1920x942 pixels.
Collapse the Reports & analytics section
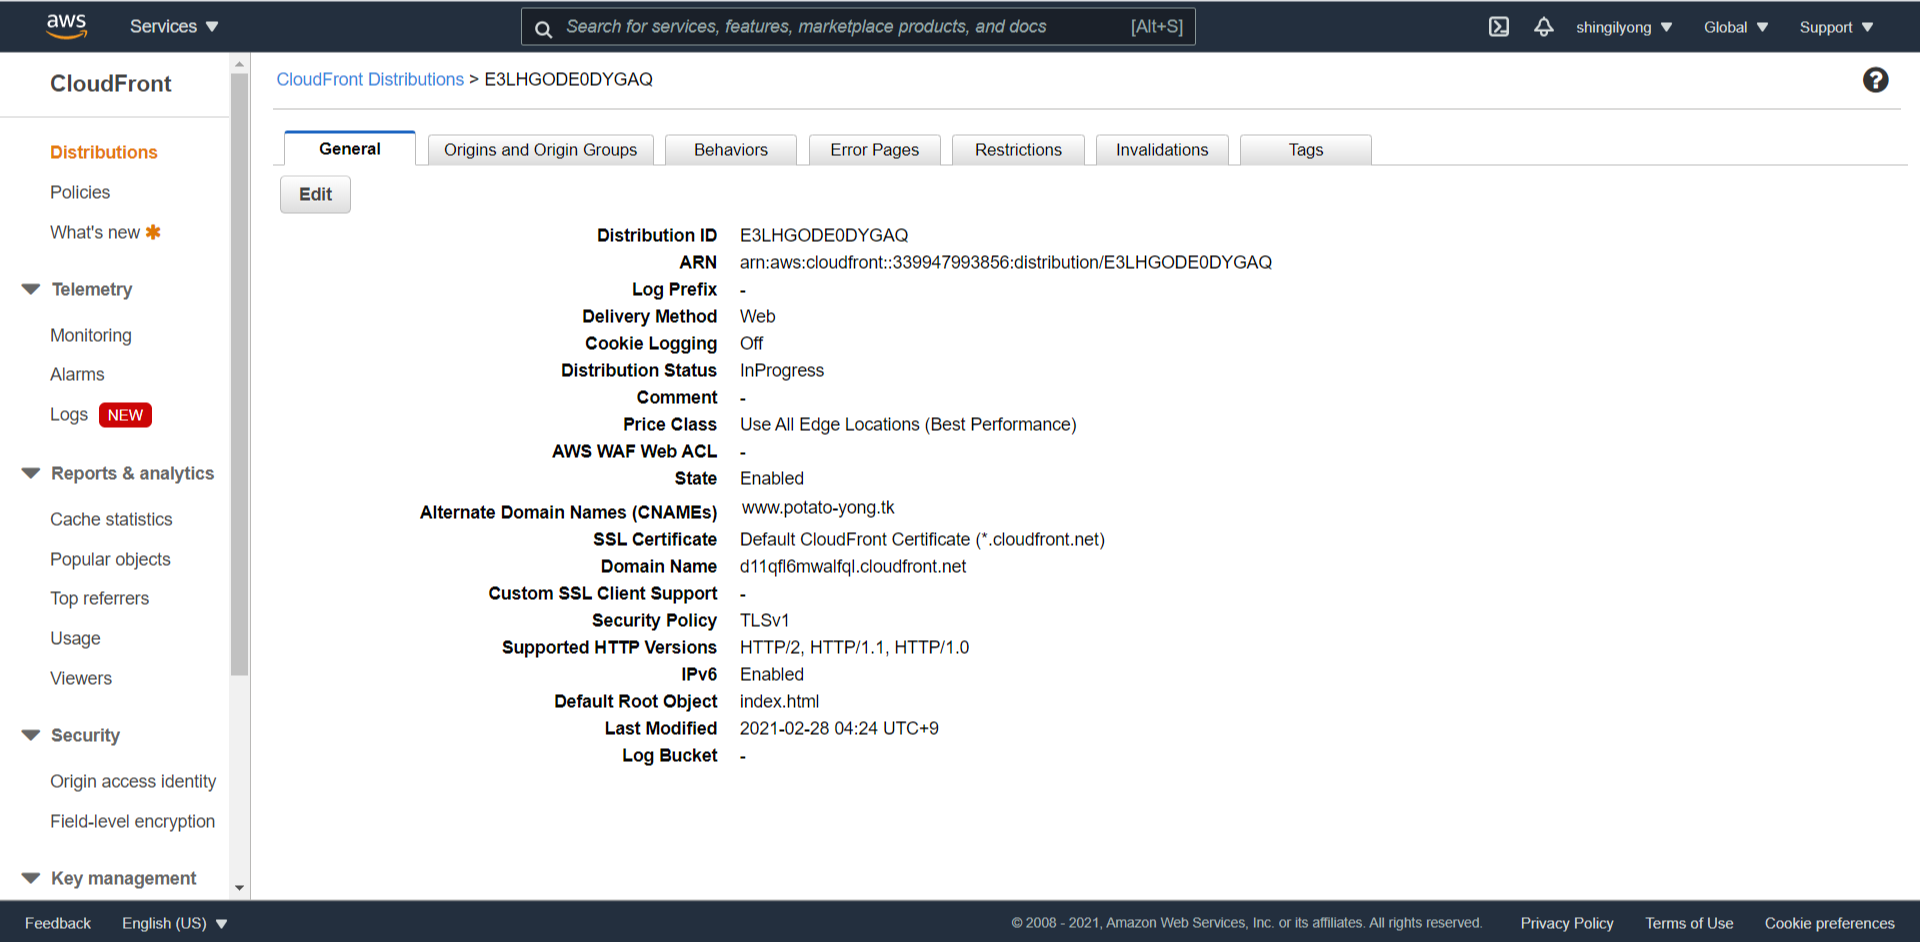click(x=31, y=473)
